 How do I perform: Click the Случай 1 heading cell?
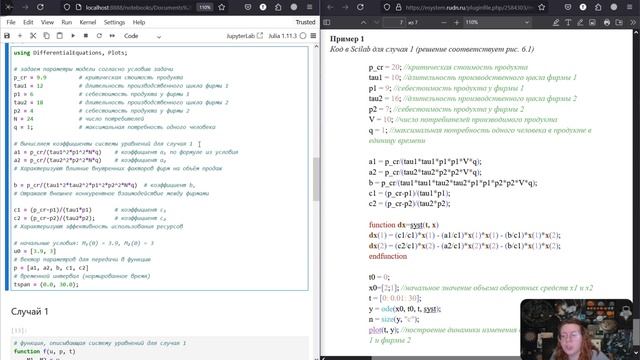tap(29, 311)
